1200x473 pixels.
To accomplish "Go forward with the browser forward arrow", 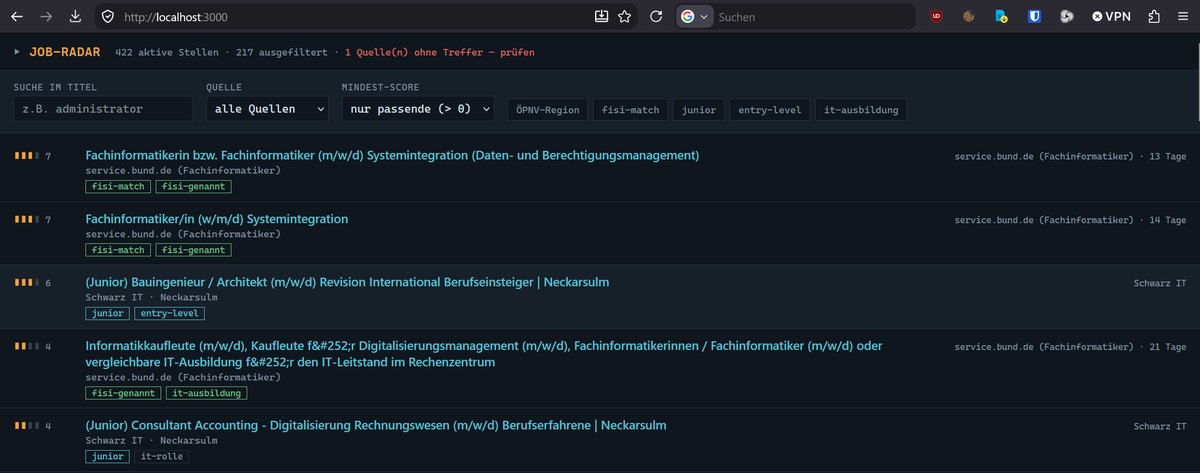I will [x=46, y=17].
